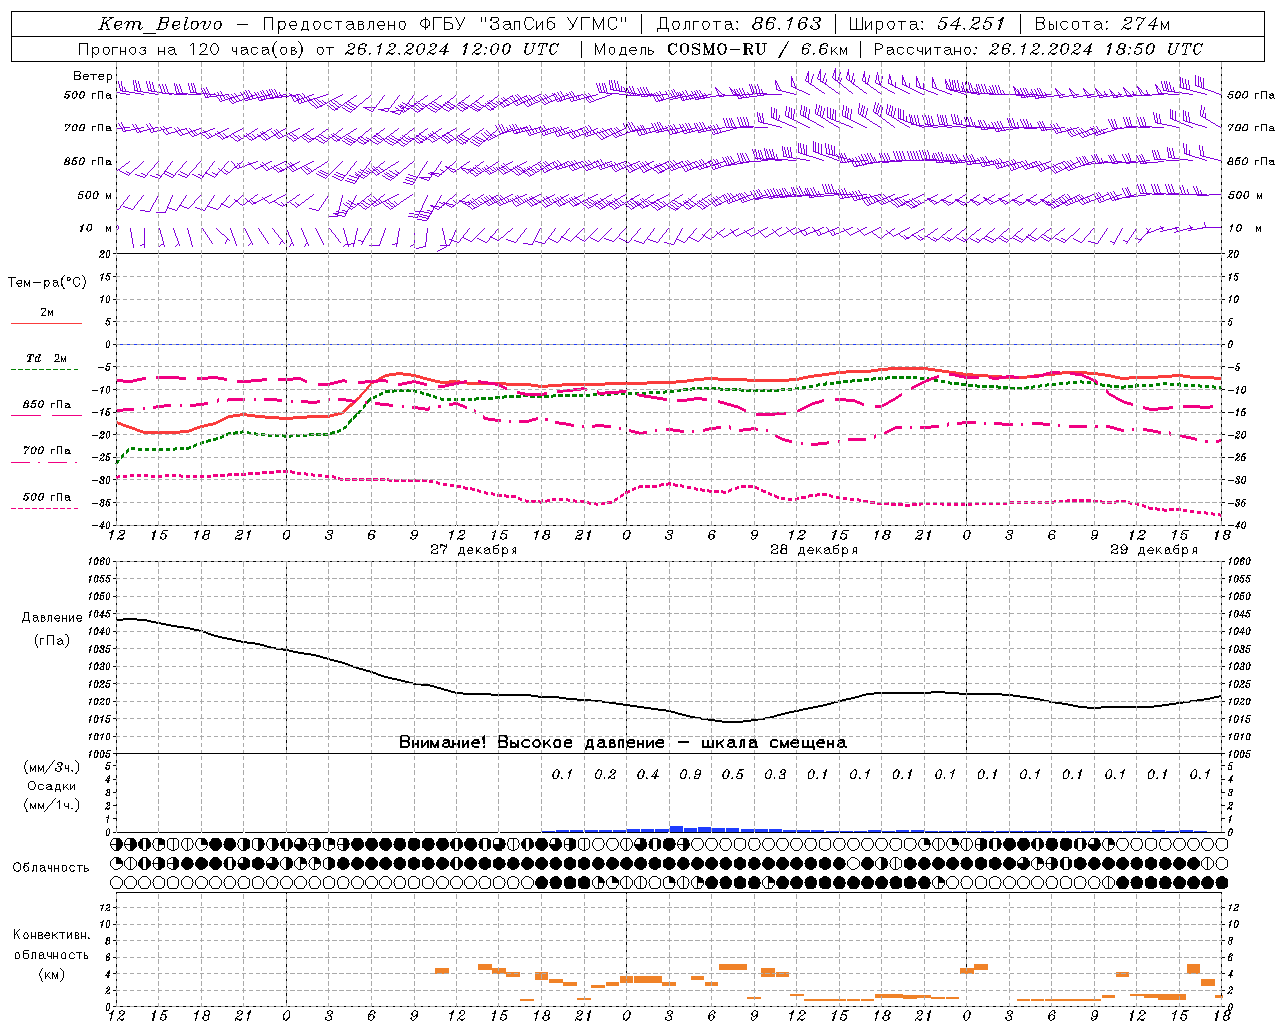Click the longitude value 86.163

[787, 24]
